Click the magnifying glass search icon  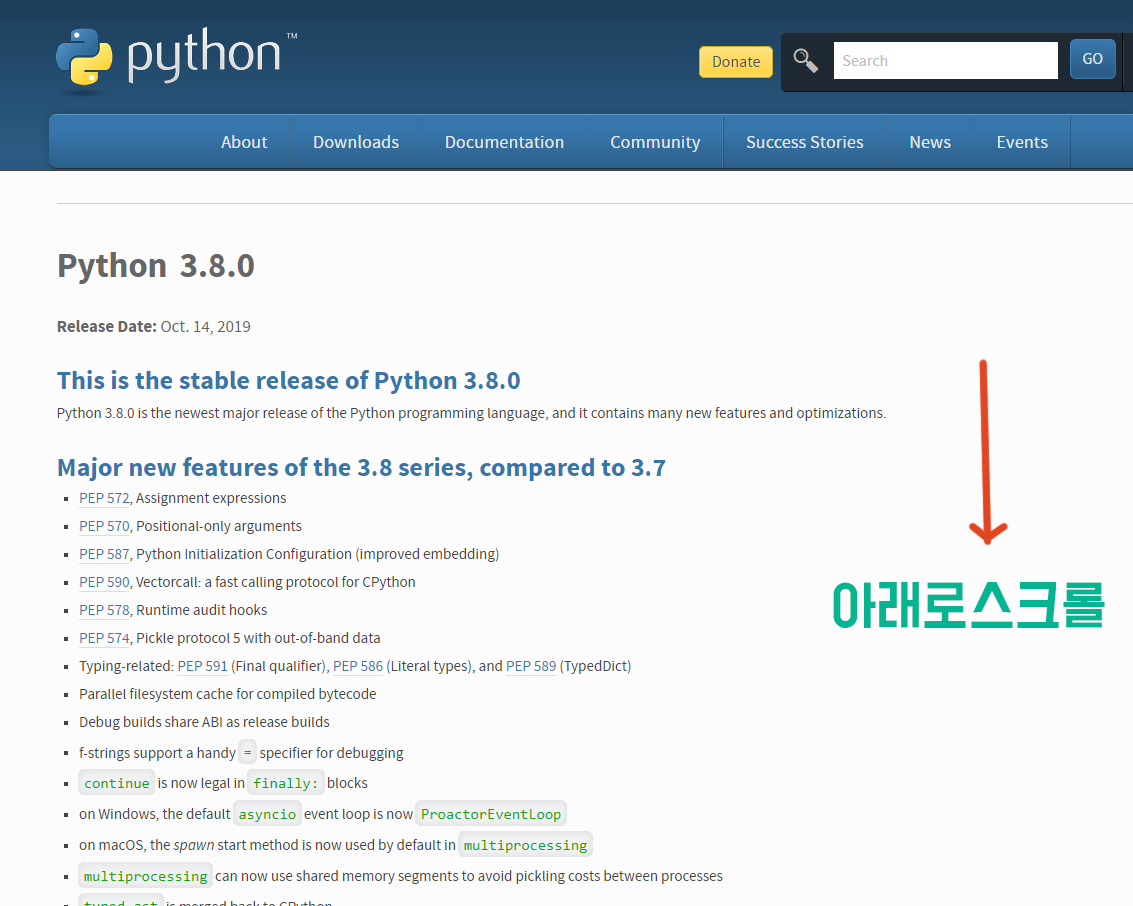click(x=806, y=61)
